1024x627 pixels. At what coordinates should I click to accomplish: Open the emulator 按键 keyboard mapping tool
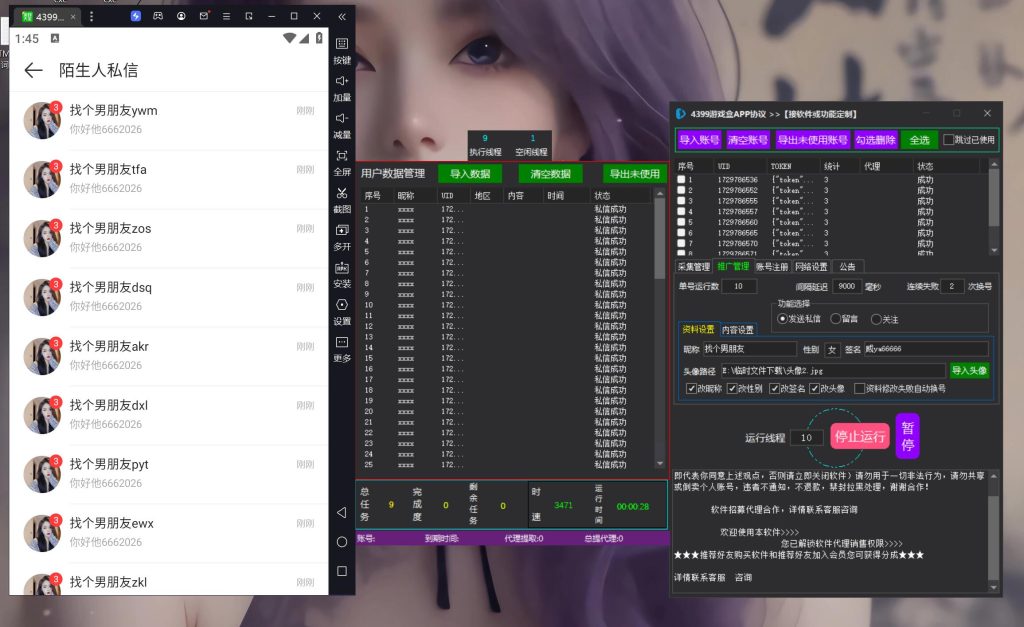342,50
